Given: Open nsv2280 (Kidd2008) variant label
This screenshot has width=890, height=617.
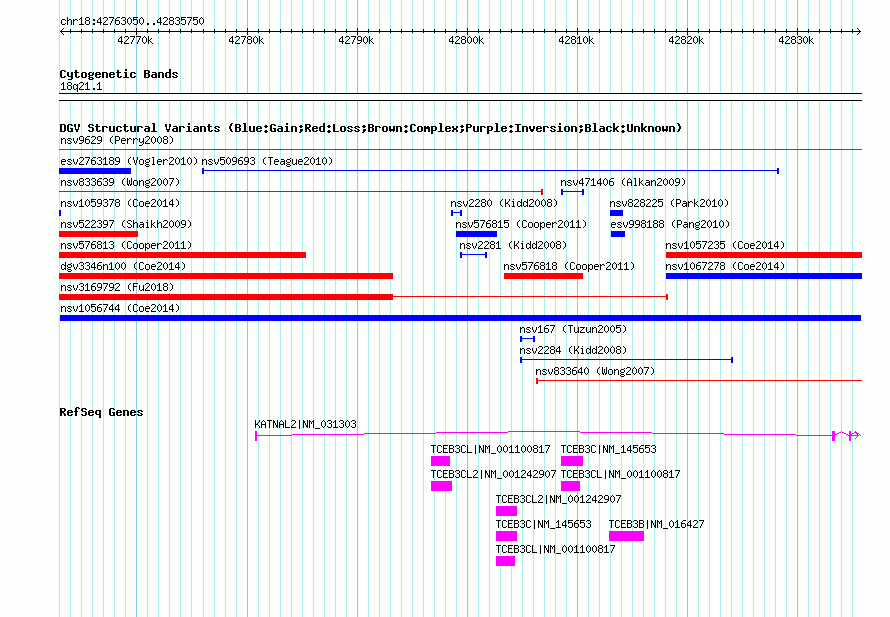Looking at the screenshot, I should pyautogui.click(x=504, y=203).
